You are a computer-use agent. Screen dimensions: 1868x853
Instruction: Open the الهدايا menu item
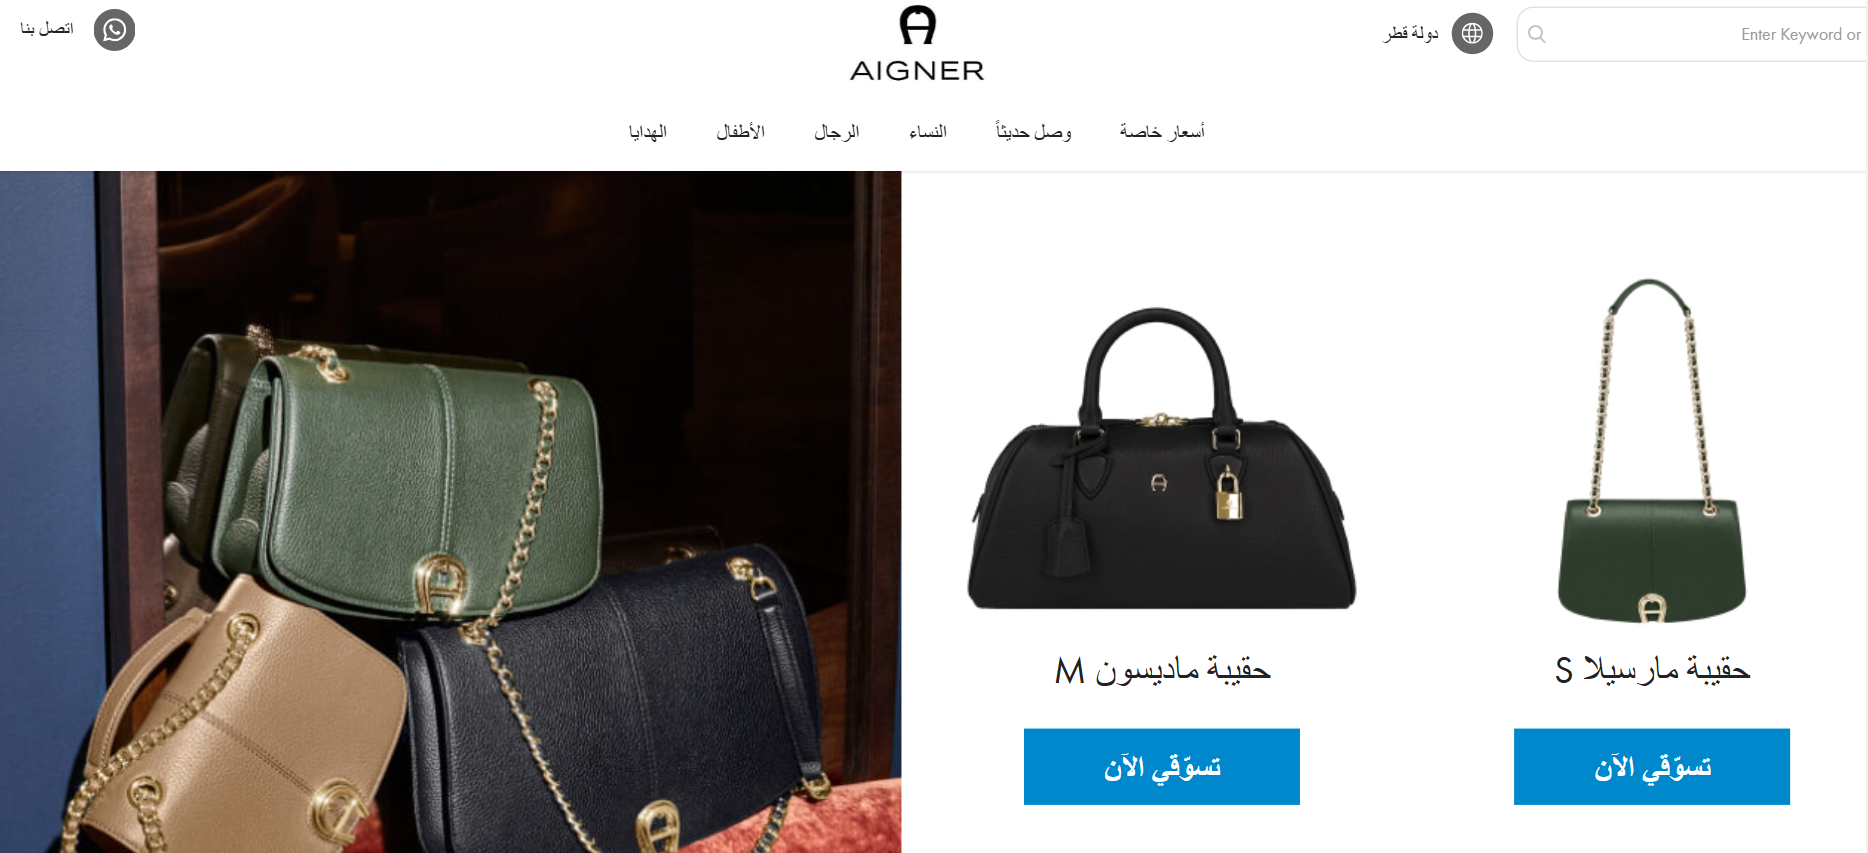point(648,132)
